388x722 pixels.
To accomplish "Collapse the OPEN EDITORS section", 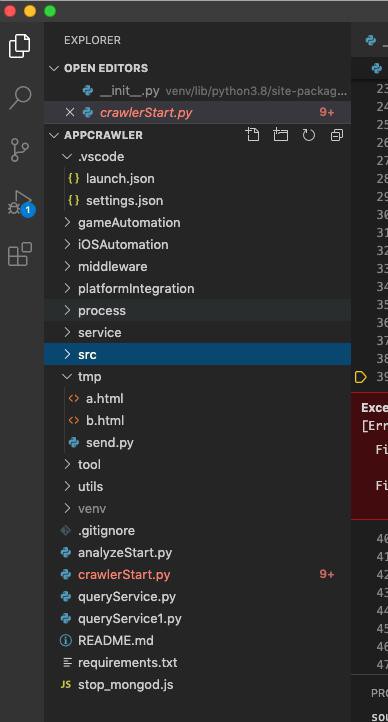I will [x=54, y=68].
